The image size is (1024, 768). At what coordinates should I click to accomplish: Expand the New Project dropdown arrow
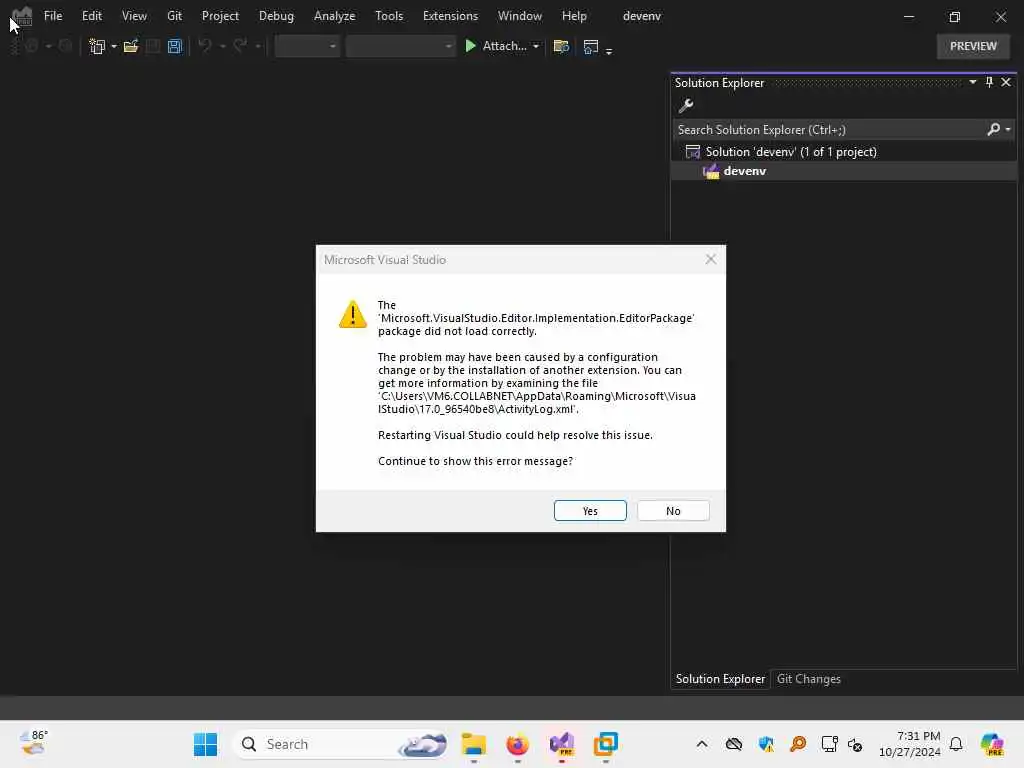click(114, 46)
